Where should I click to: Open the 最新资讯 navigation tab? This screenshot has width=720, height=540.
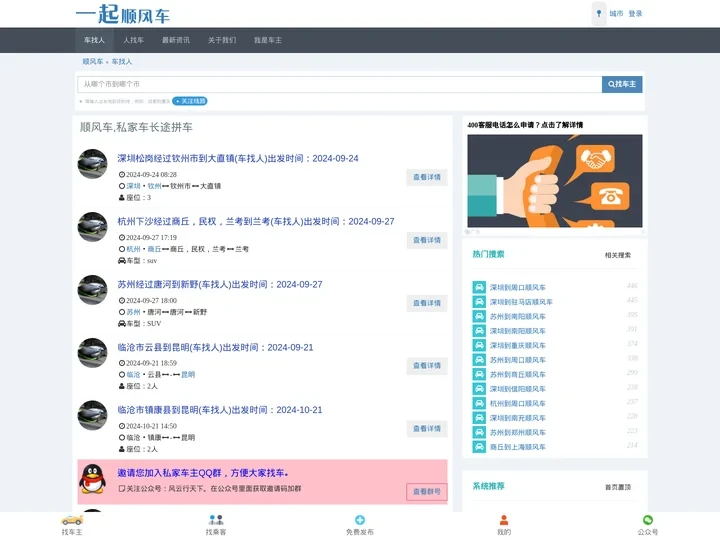[176, 40]
